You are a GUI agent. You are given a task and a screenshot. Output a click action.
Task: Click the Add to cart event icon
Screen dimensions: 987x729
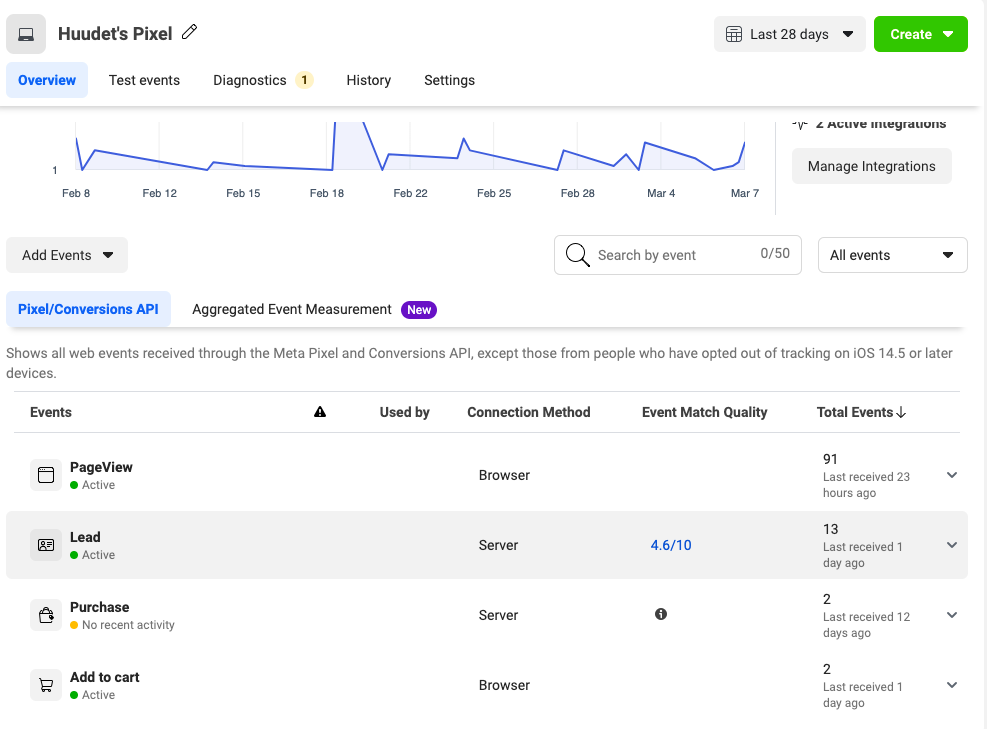pos(46,685)
